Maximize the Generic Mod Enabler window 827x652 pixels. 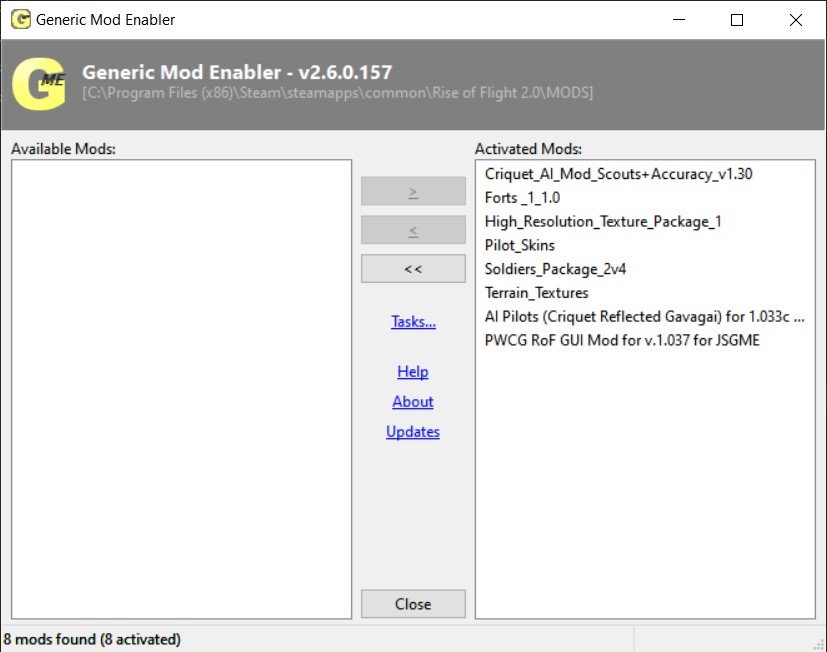[737, 20]
